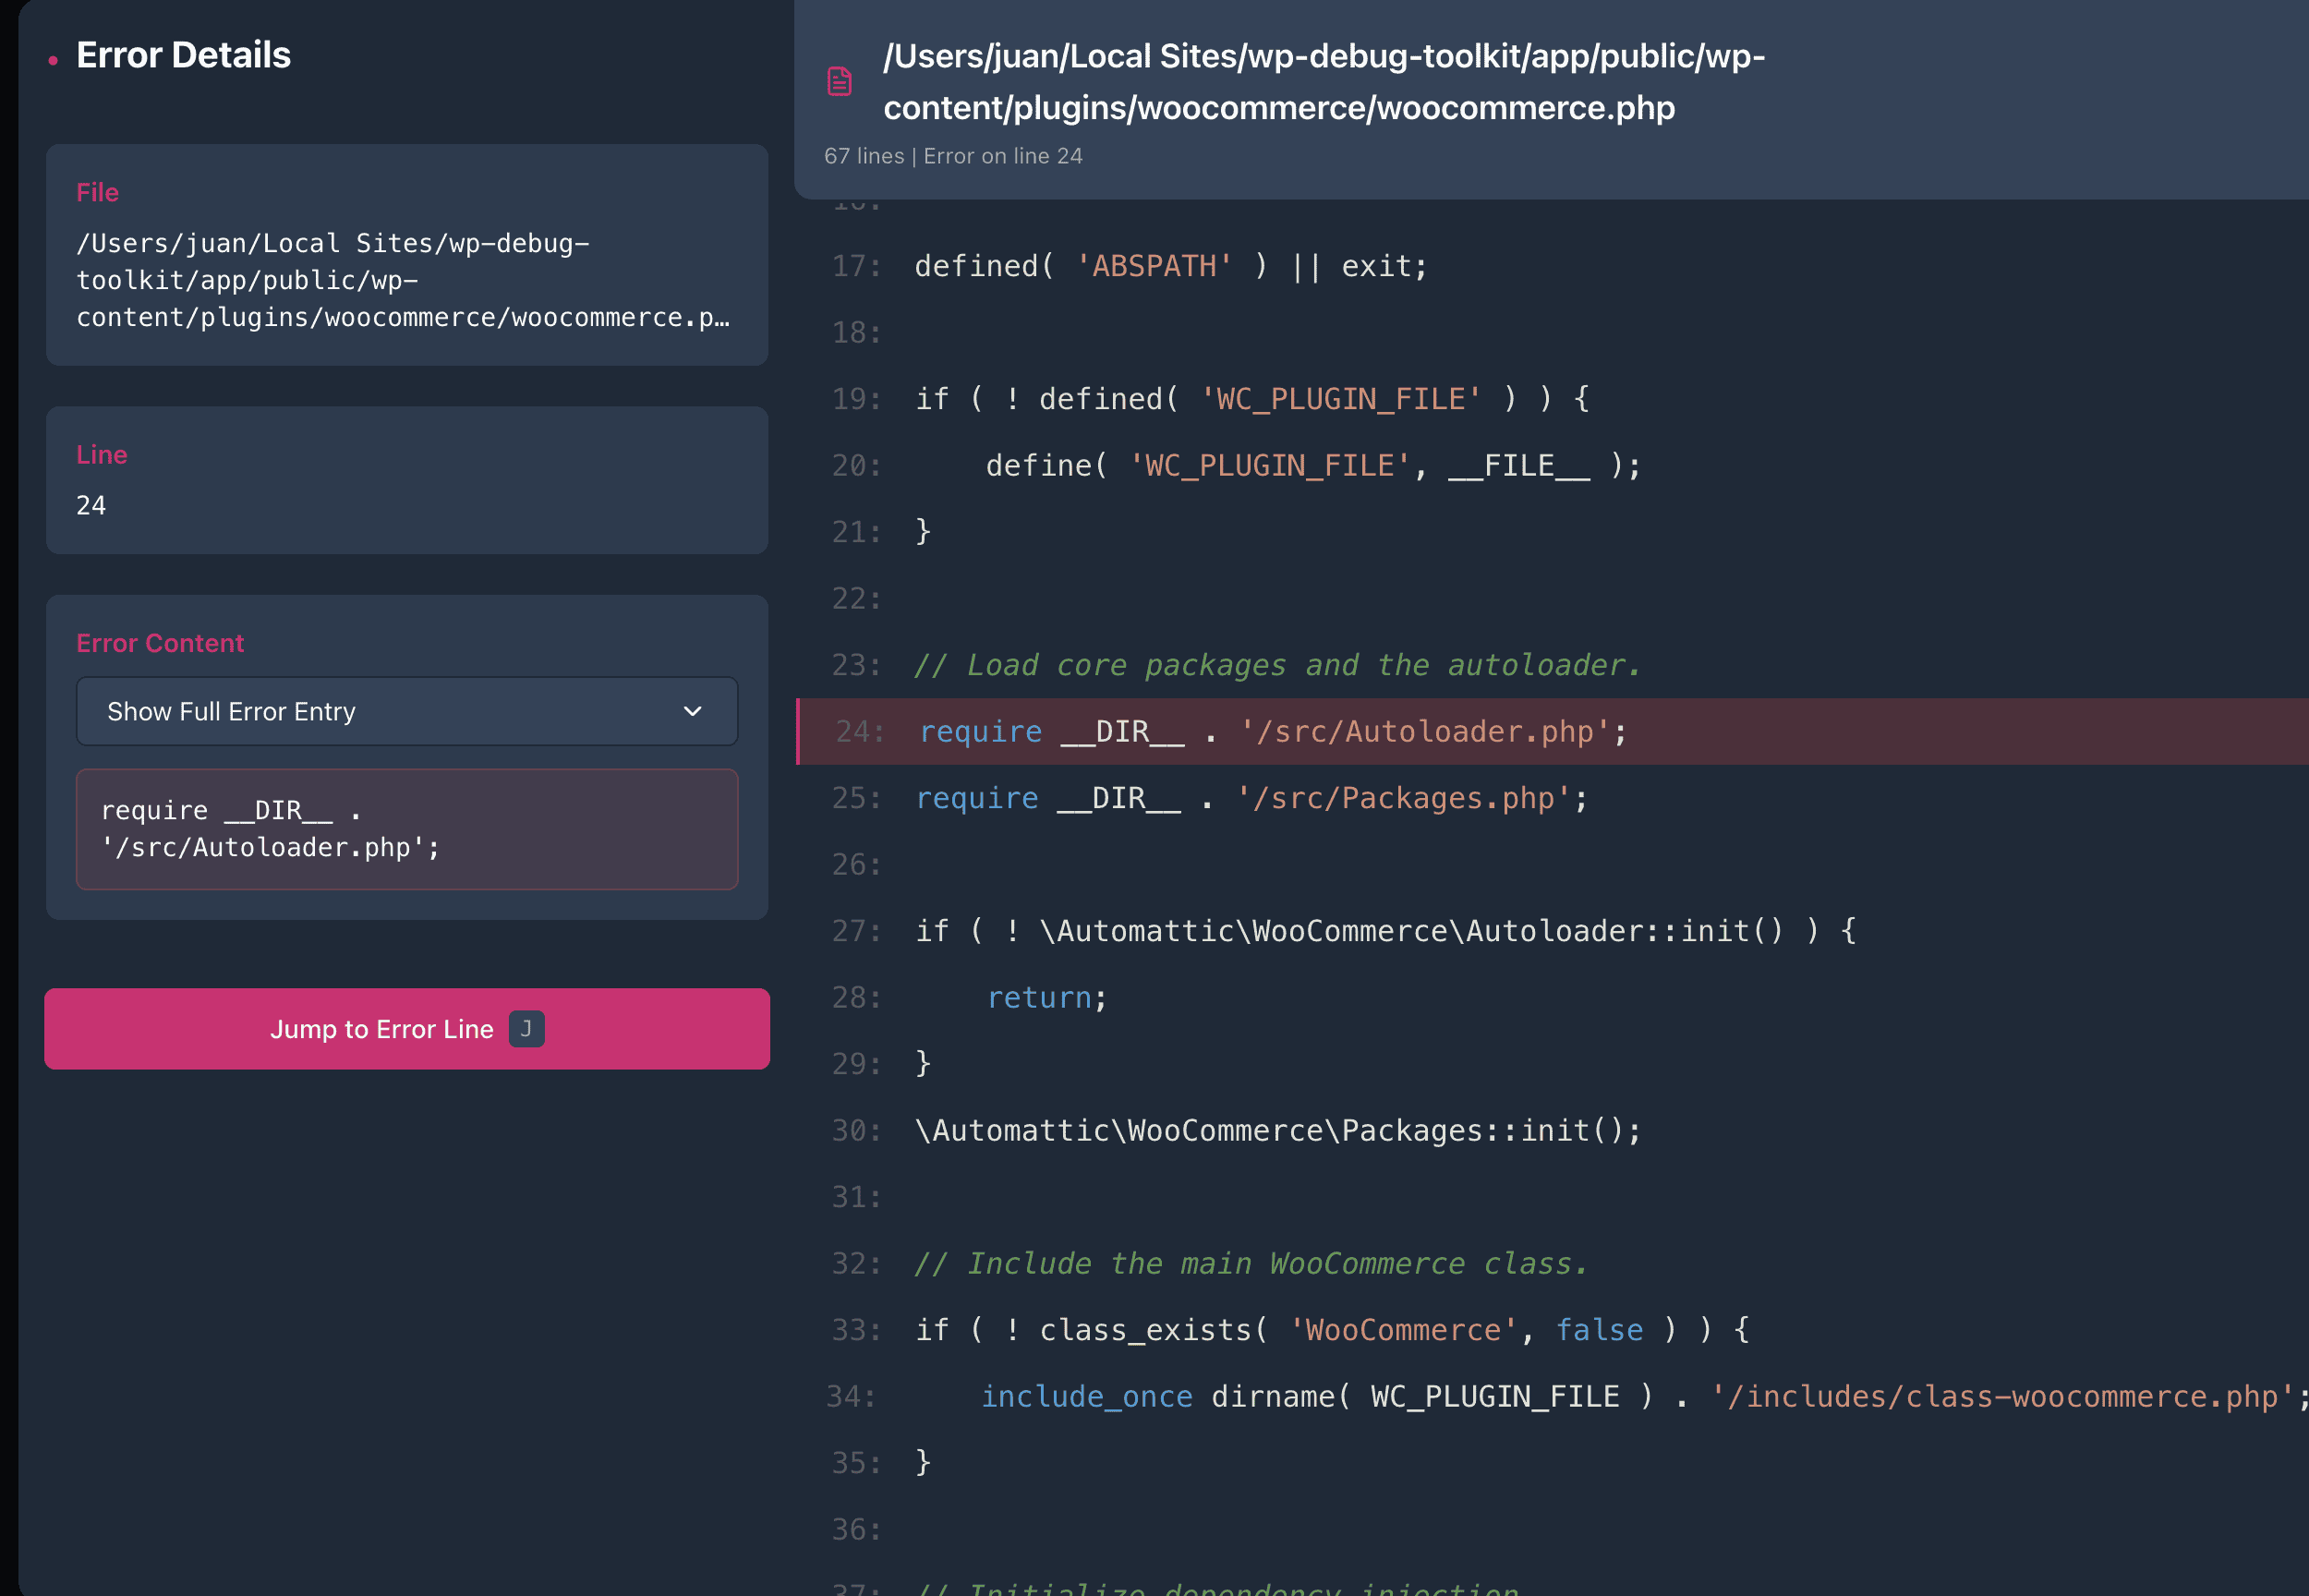Click the error content code snippet box
The height and width of the screenshot is (1596, 2309).
pyautogui.click(x=406, y=829)
